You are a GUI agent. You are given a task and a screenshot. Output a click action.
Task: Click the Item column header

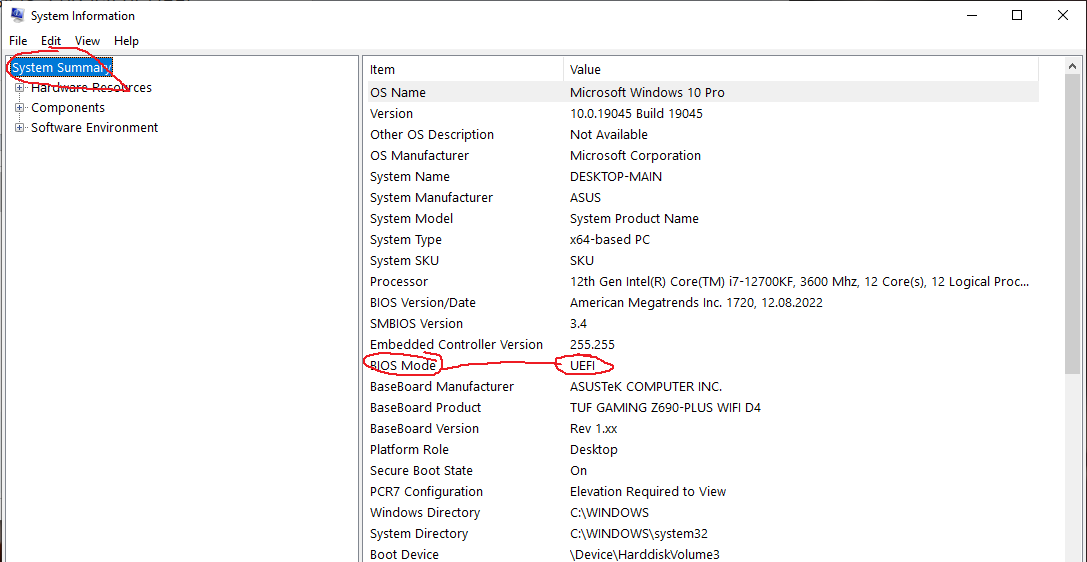click(x=465, y=69)
